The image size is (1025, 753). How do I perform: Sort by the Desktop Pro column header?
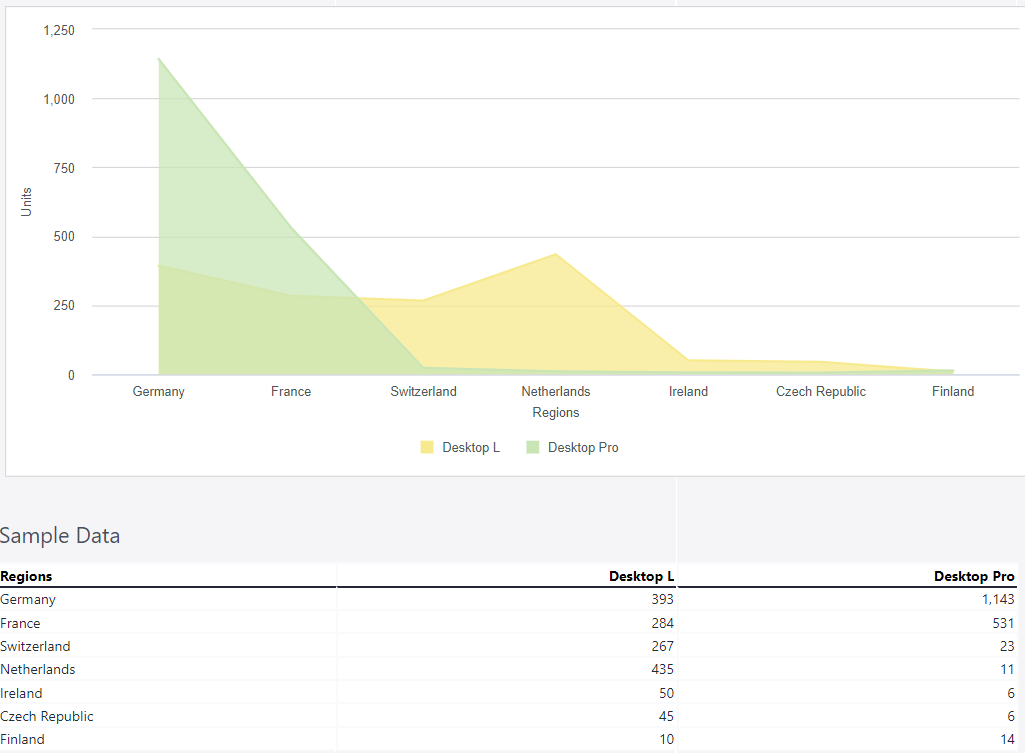click(973, 576)
